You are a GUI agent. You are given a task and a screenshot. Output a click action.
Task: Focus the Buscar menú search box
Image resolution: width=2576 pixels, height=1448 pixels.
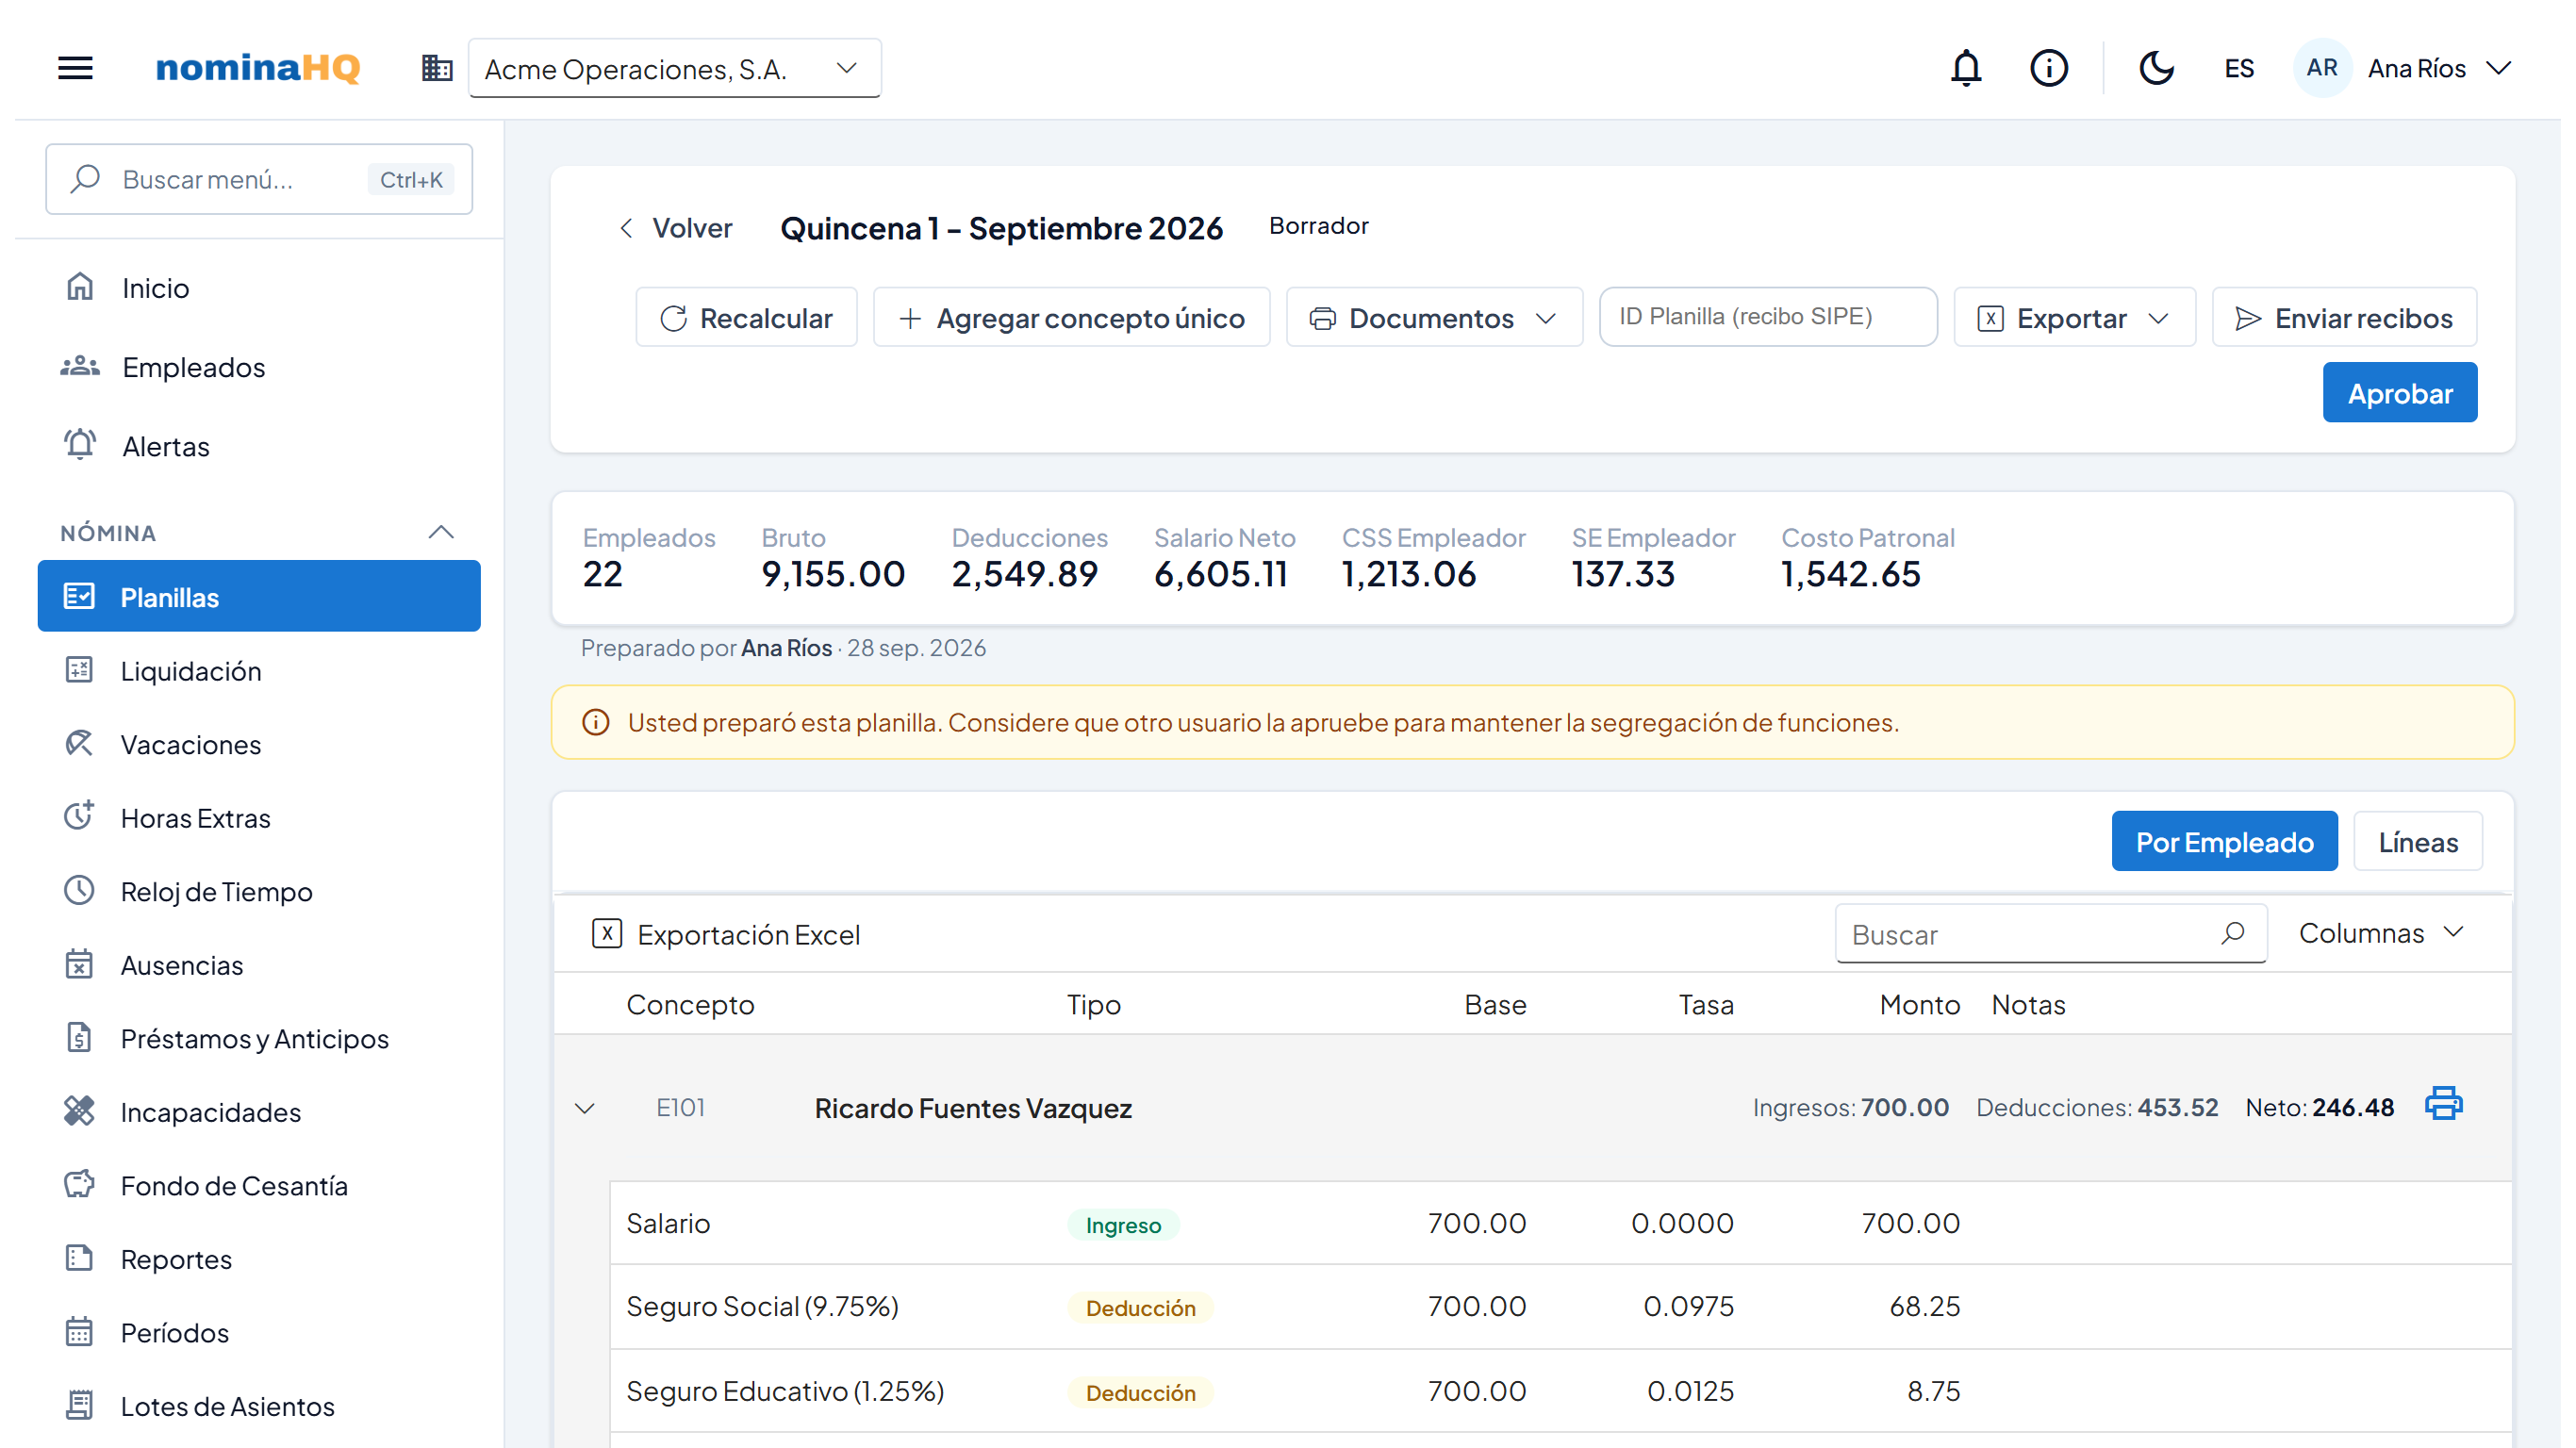[x=259, y=179]
